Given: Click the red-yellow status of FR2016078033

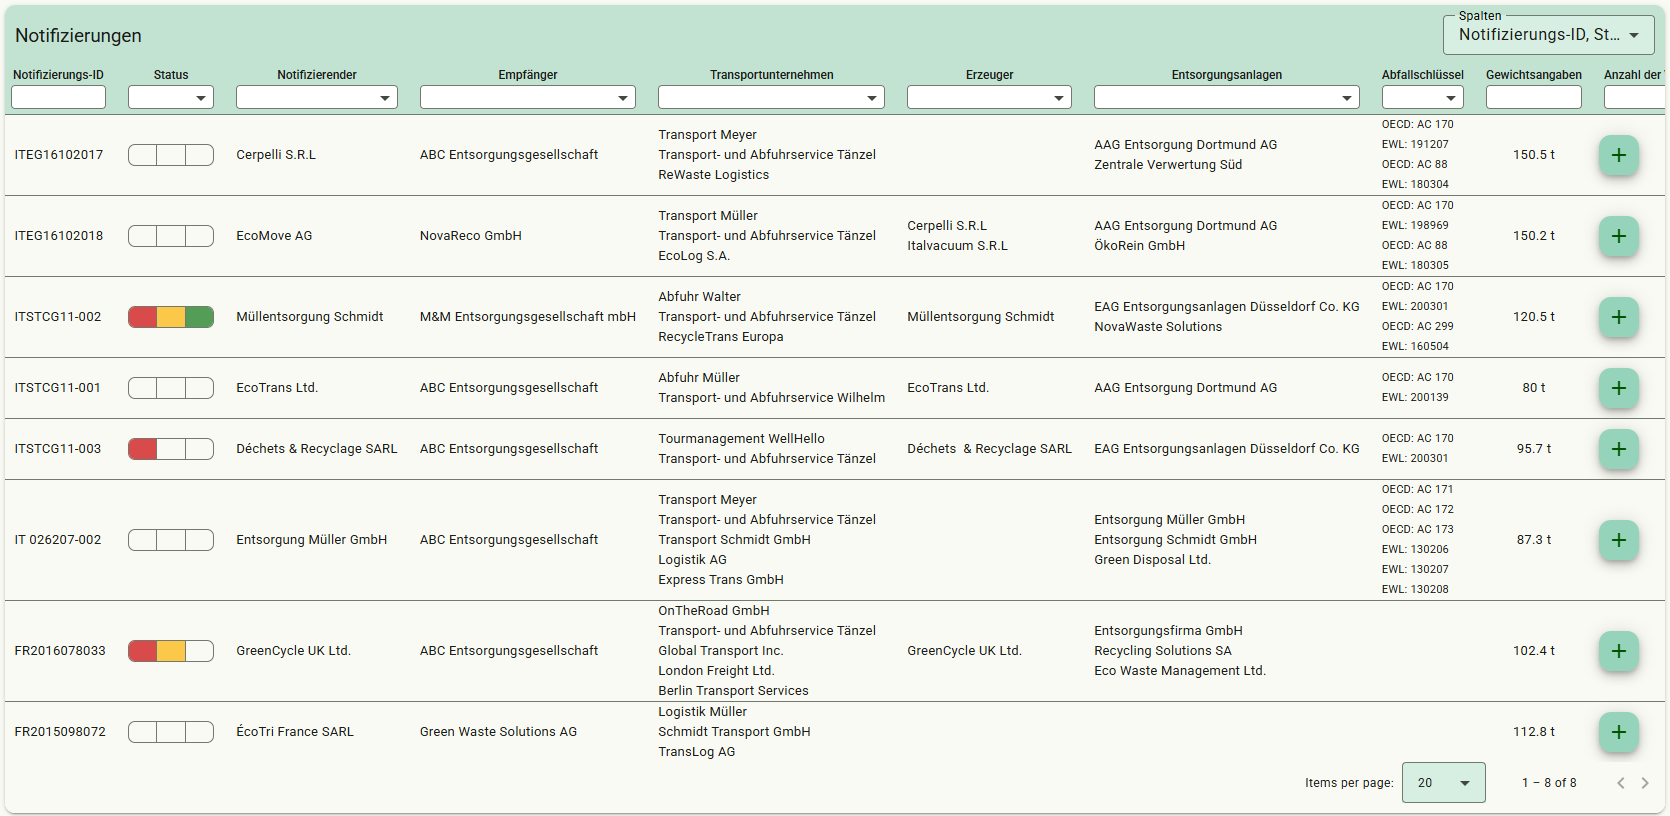Looking at the screenshot, I should 171,651.
